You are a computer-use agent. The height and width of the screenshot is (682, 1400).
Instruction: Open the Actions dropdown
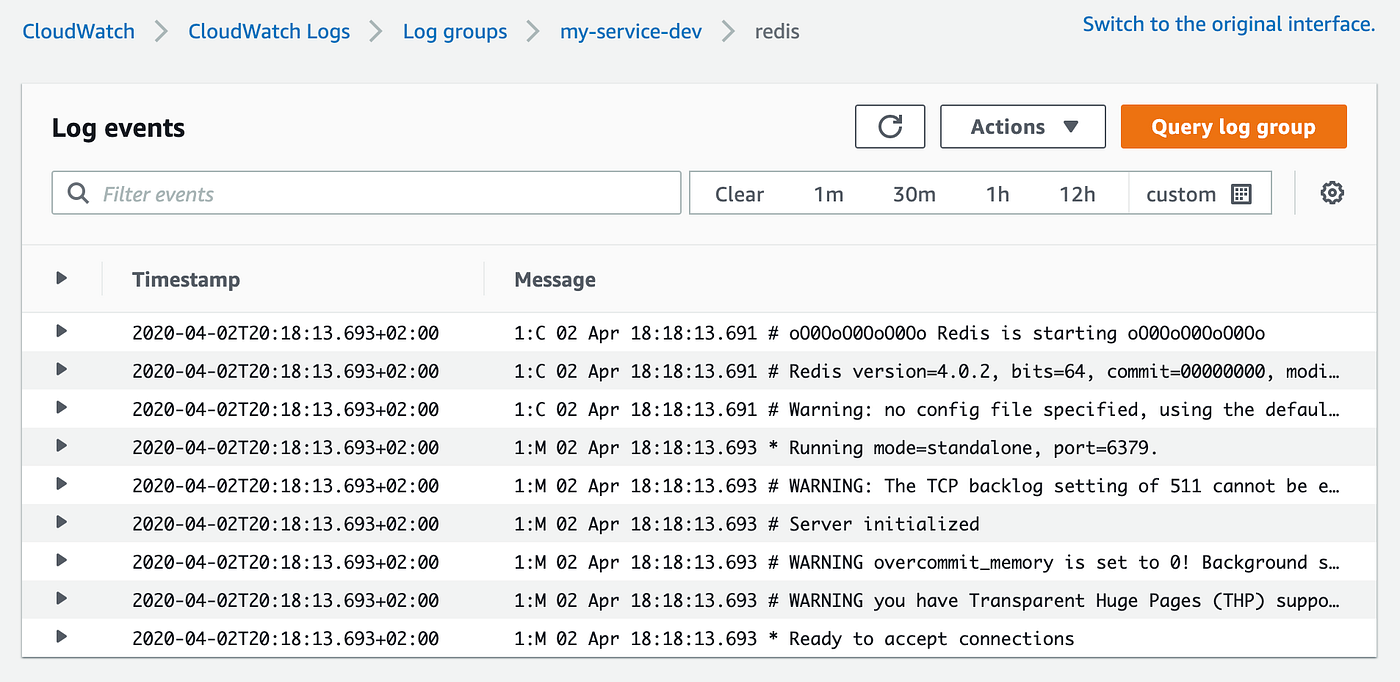point(1023,127)
